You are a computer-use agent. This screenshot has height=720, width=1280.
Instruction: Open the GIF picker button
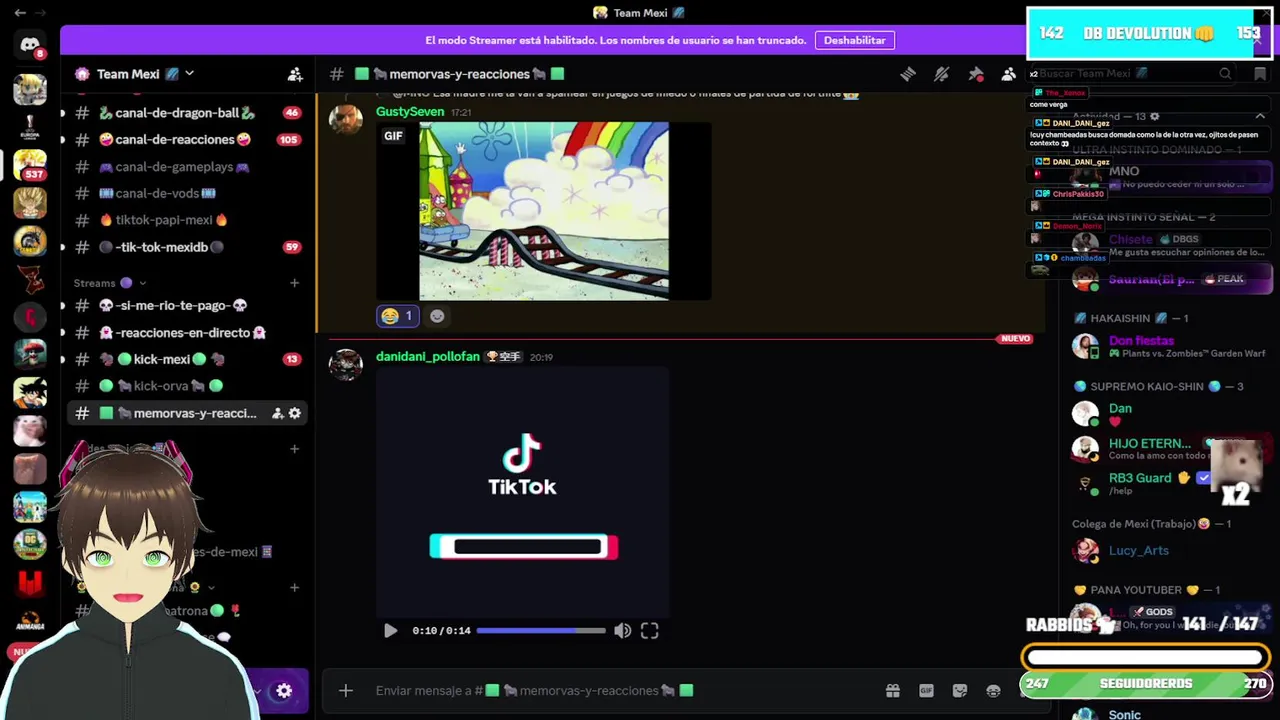[x=927, y=690]
